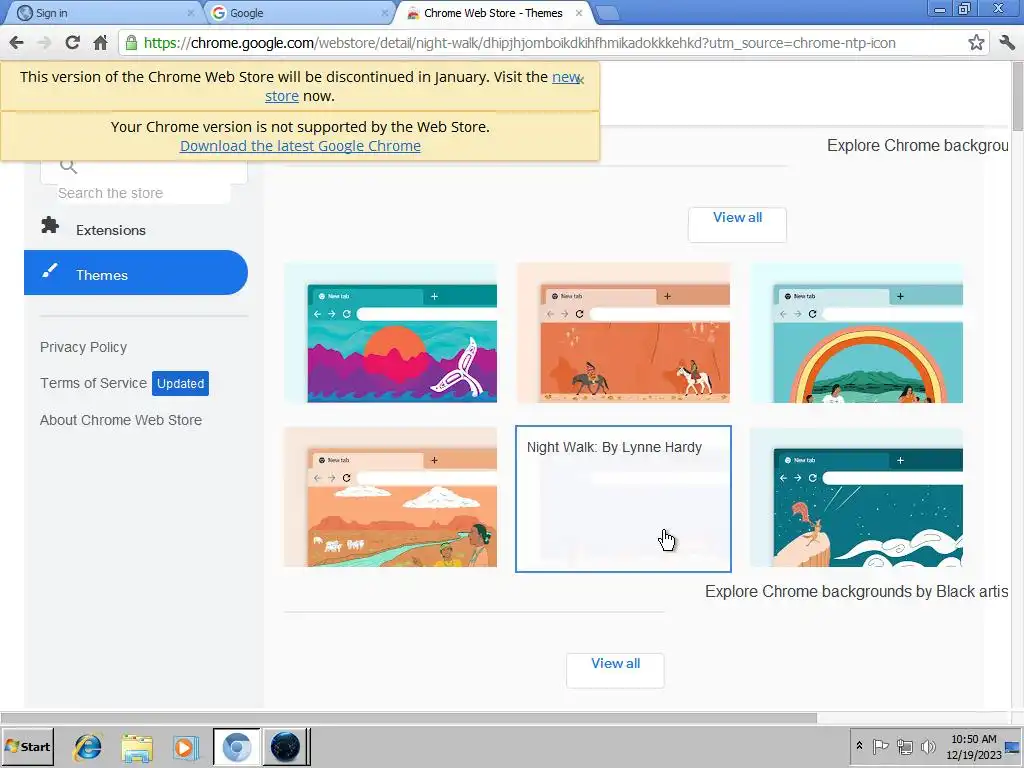Open Windows Explorer folder on taskbar

[136, 747]
